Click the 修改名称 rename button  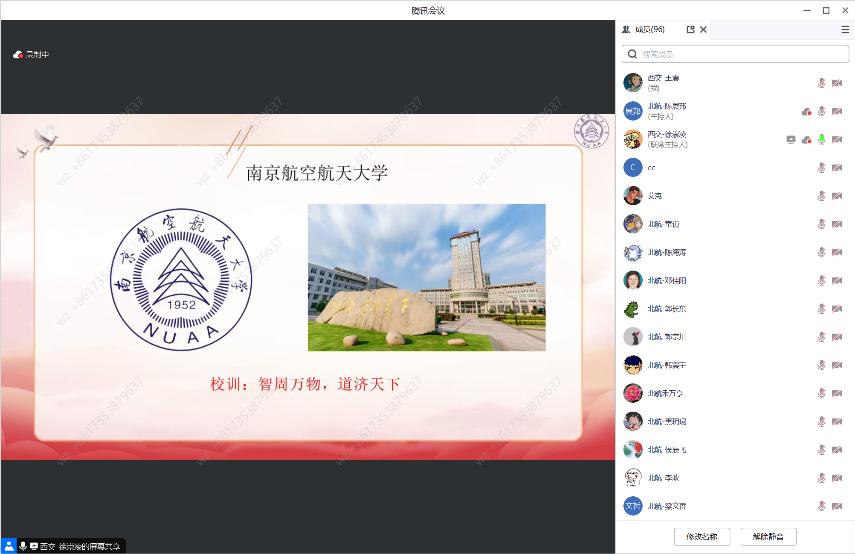702,537
